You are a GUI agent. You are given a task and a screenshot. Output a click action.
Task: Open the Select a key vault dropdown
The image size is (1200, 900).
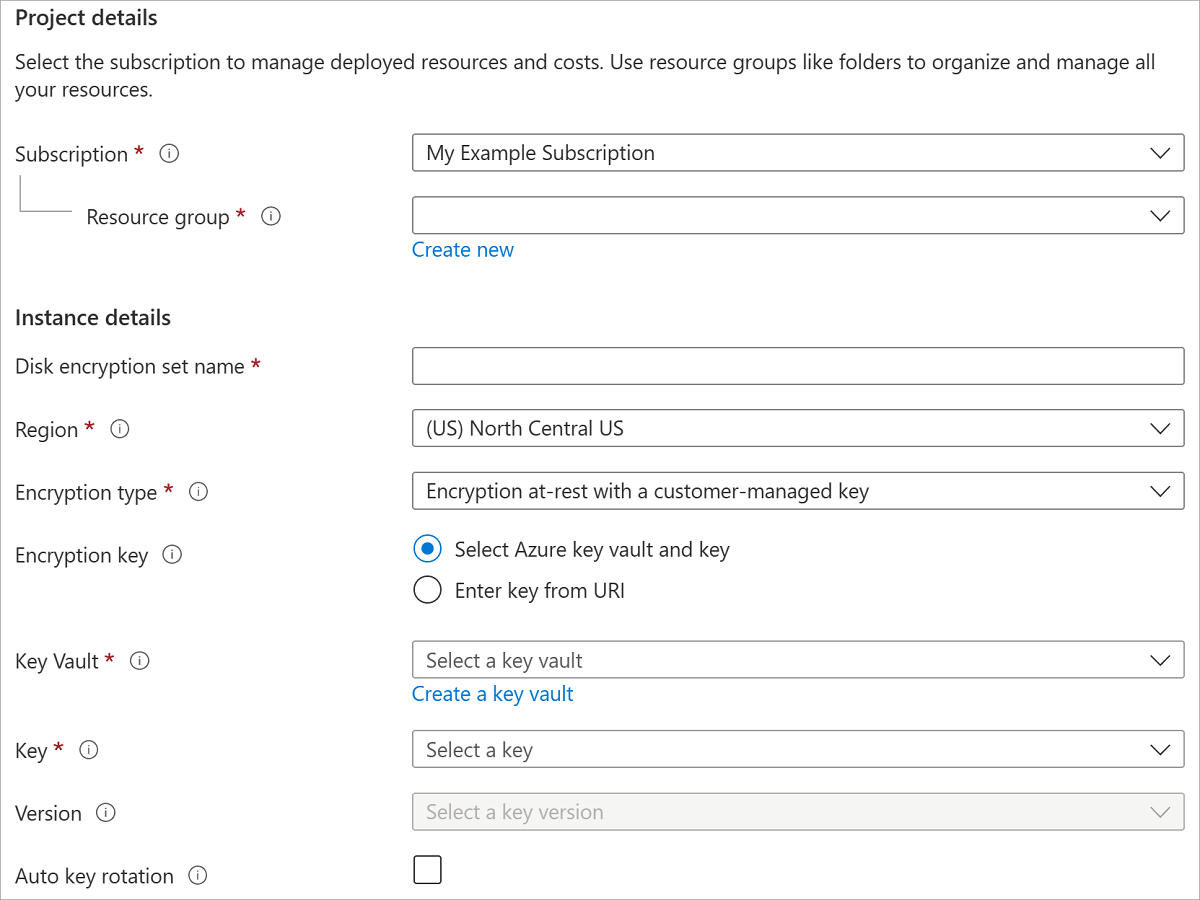[798, 660]
